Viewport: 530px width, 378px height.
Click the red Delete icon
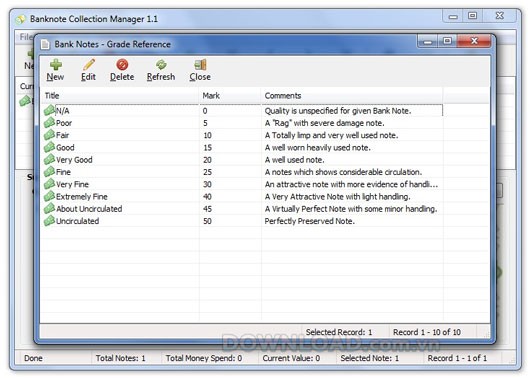[122, 65]
